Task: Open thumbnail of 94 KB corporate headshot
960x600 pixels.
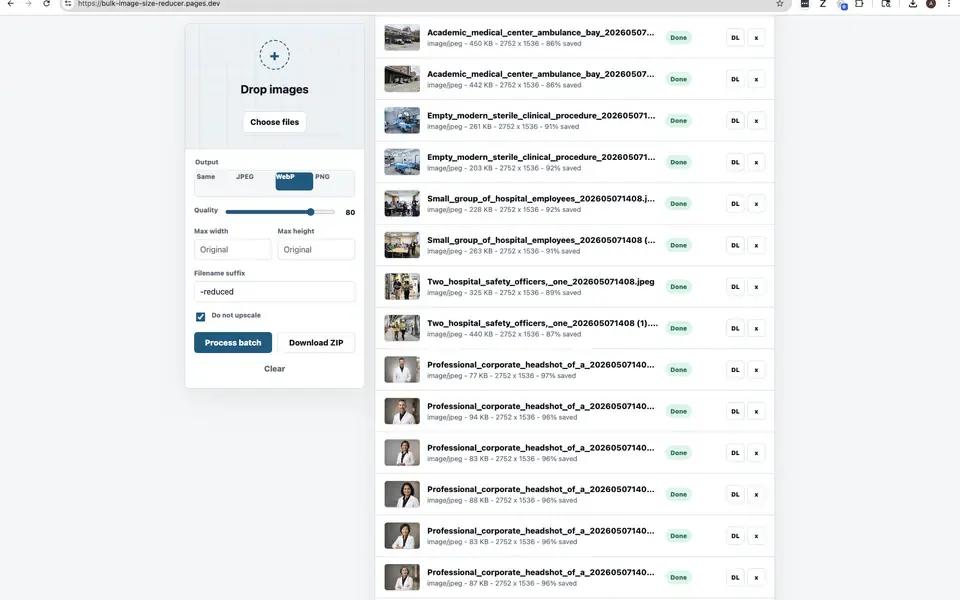Action: pyautogui.click(x=402, y=411)
